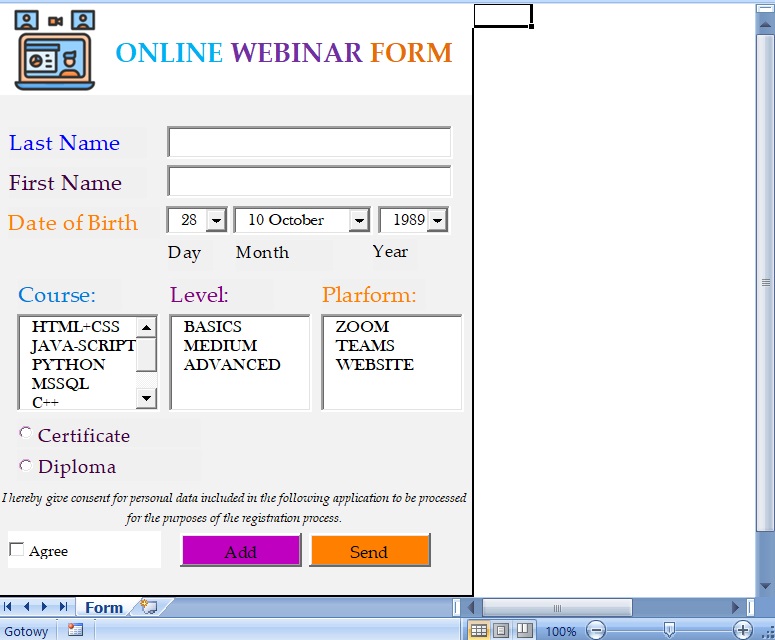Select the Form sheet tab
The width and height of the screenshot is (775, 640).
104,607
